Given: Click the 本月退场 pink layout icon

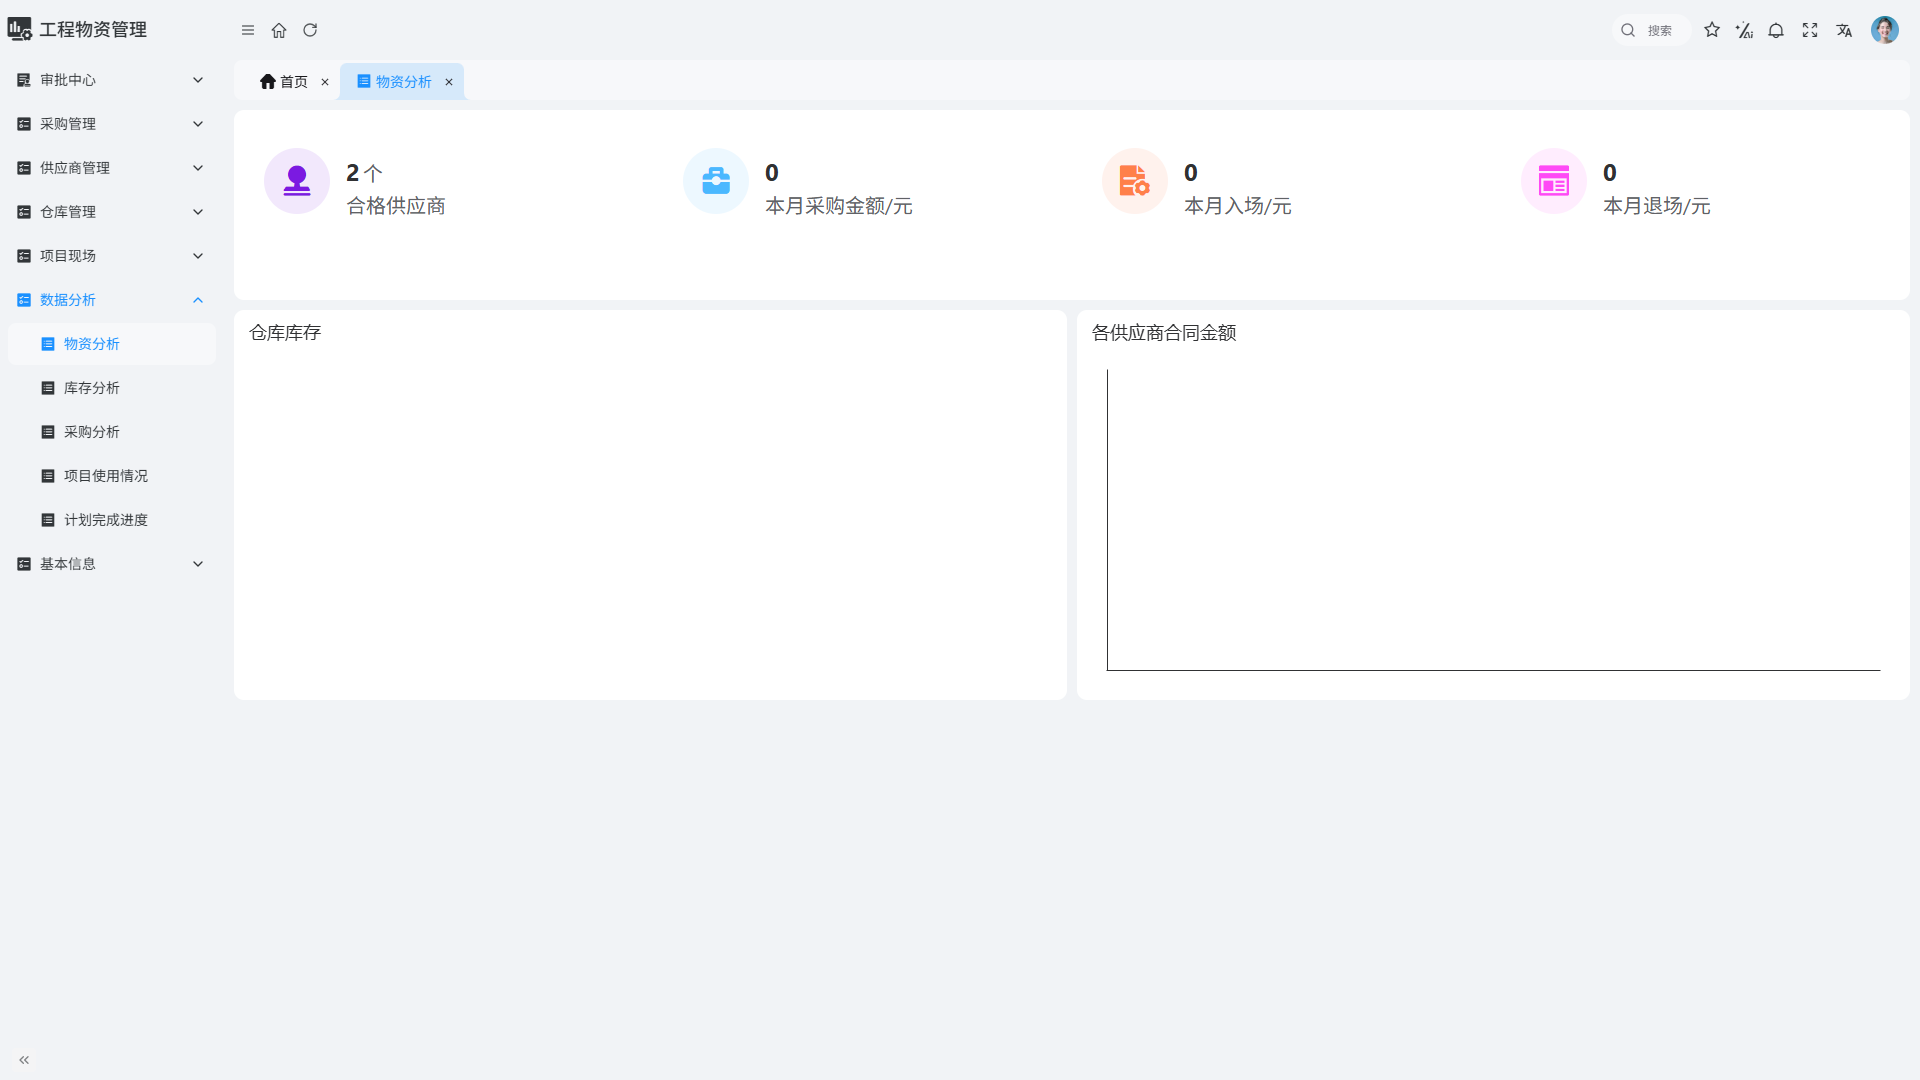Looking at the screenshot, I should click(x=1554, y=181).
